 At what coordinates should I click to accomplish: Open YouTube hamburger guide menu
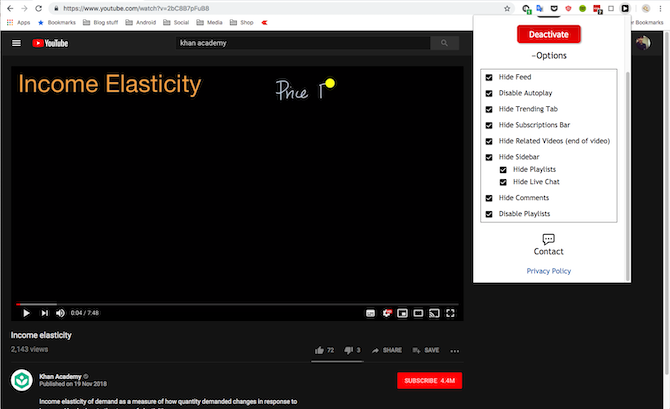(16, 43)
